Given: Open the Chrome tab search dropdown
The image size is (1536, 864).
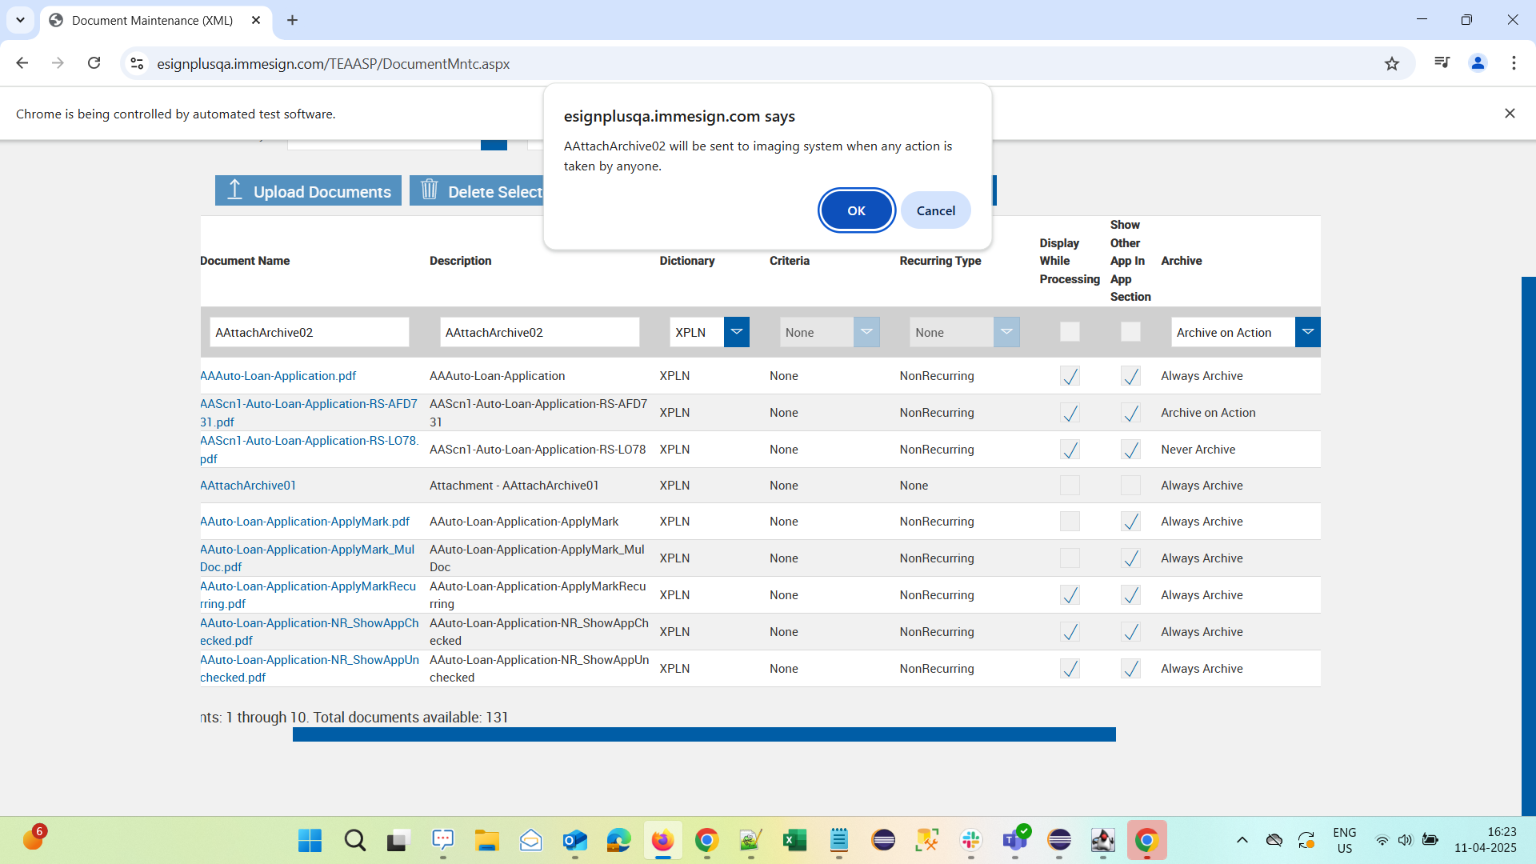Looking at the screenshot, I should click(x=20, y=20).
